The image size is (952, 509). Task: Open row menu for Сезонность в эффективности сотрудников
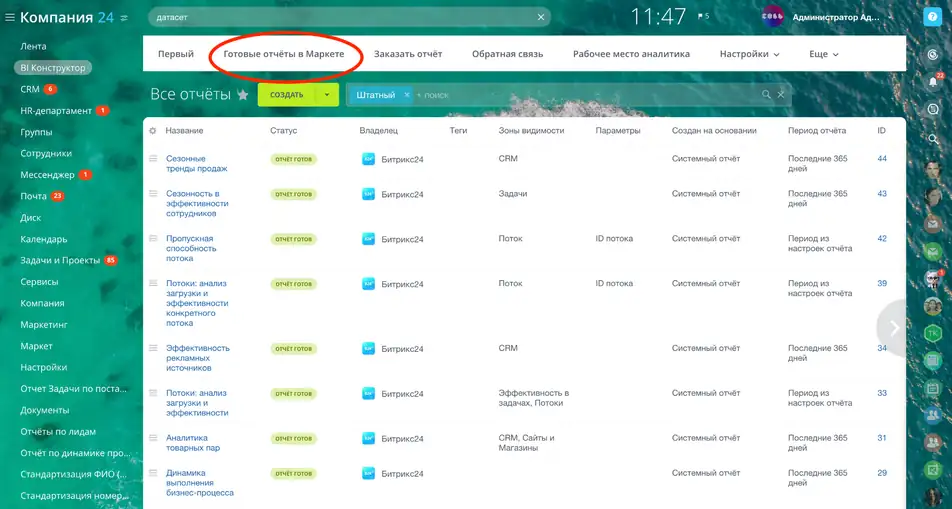click(153, 194)
